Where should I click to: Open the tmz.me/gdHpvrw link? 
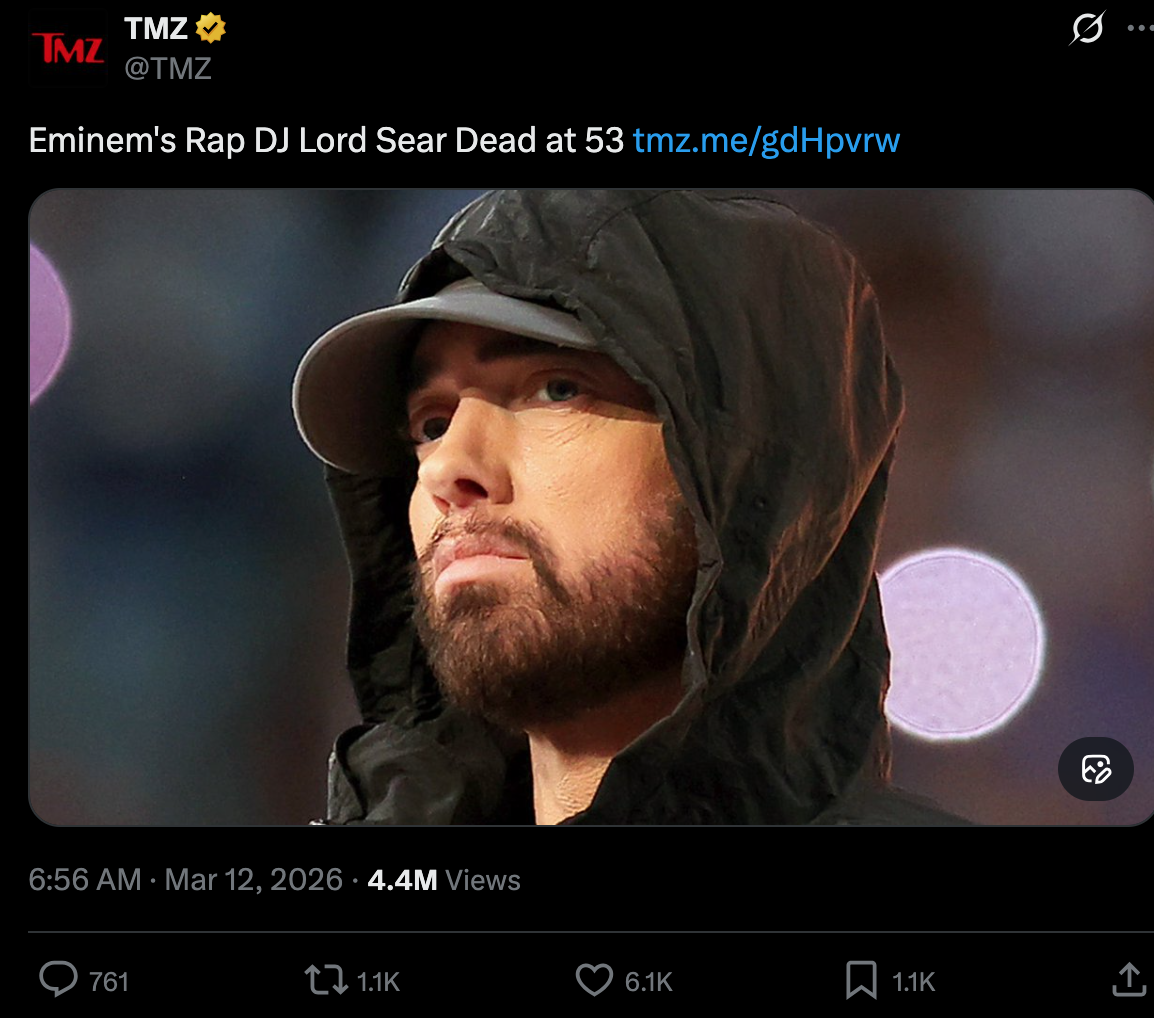pyautogui.click(x=766, y=140)
